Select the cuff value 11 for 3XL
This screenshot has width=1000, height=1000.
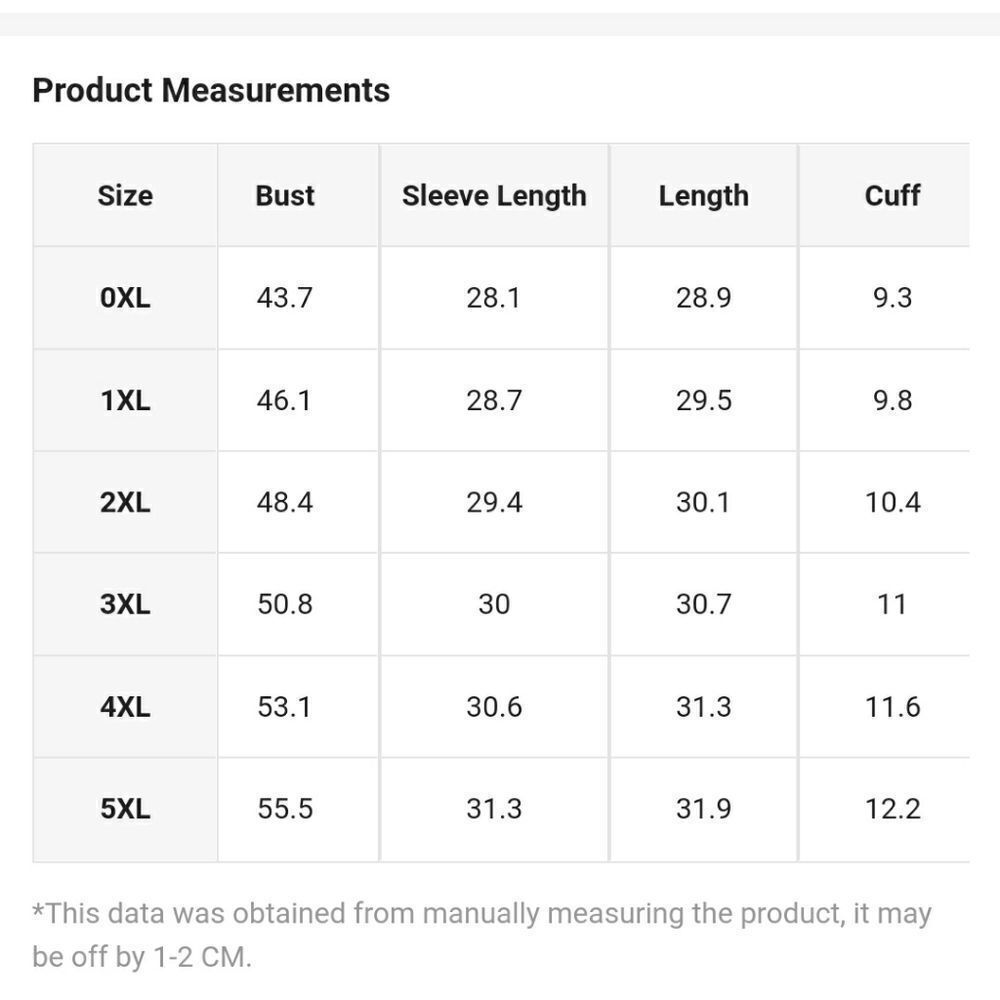pos(892,605)
